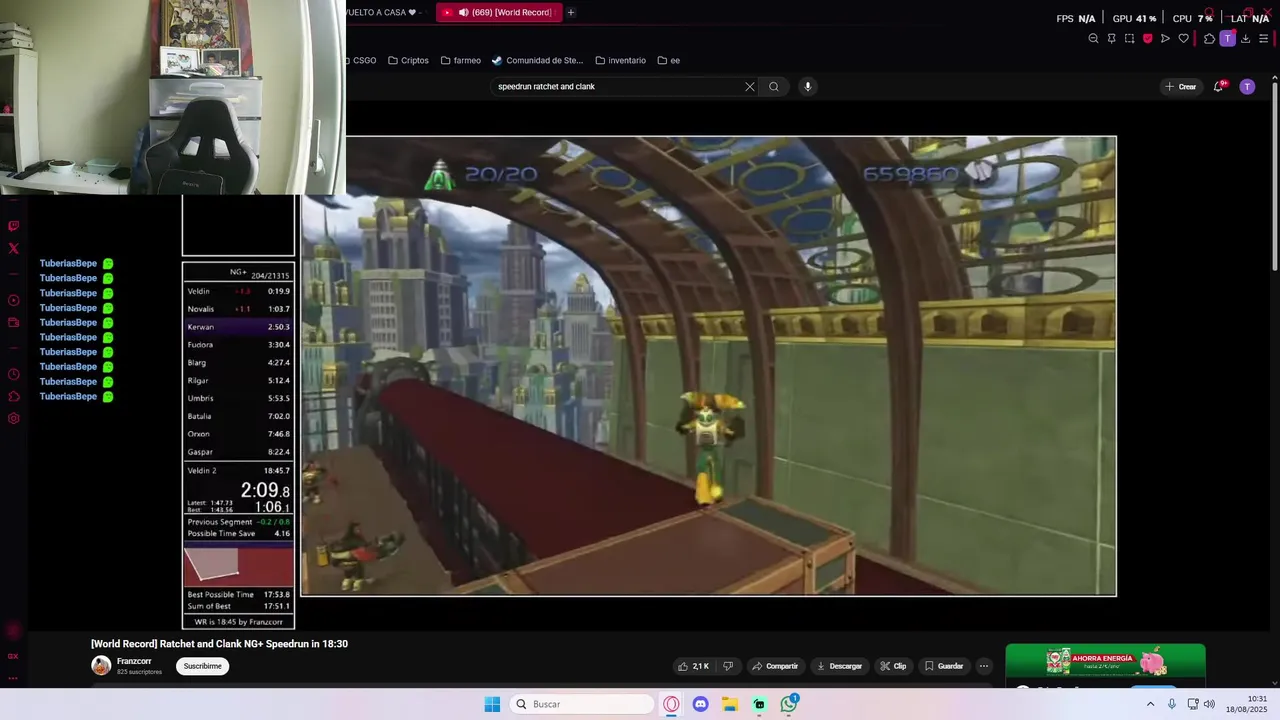Open the farmeo bookmarks folder
Screen dimensions: 1280x720
coord(460,60)
